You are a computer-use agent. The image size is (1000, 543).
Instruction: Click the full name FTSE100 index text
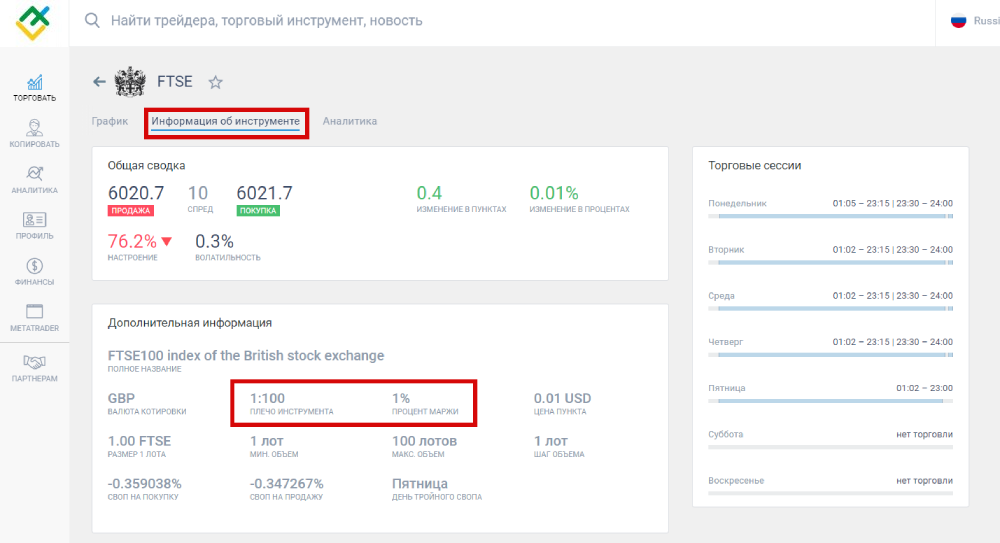246,355
